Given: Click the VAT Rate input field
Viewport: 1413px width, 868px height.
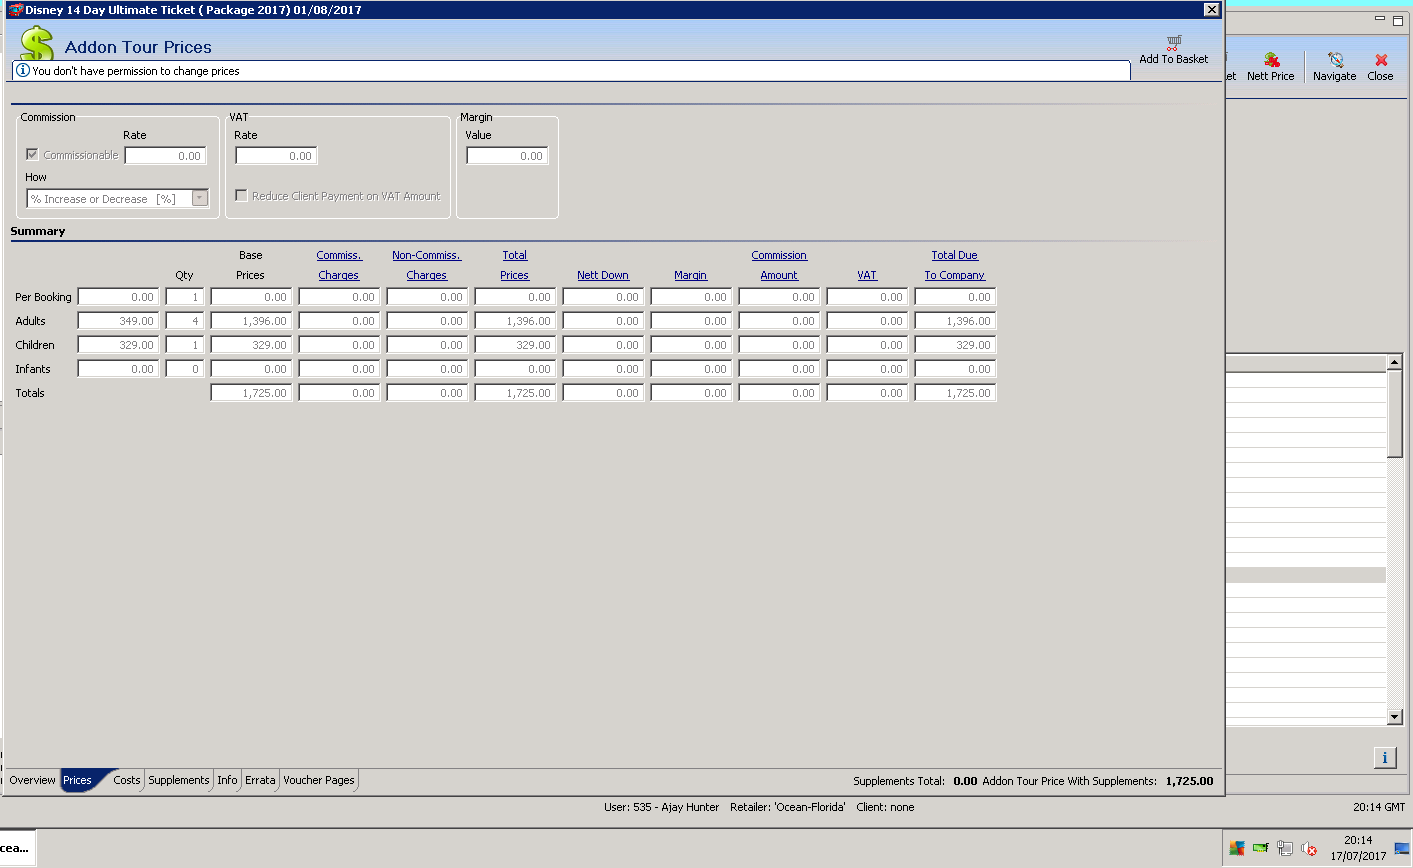Looking at the screenshot, I should pyautogui.click(x=276, y=156).
